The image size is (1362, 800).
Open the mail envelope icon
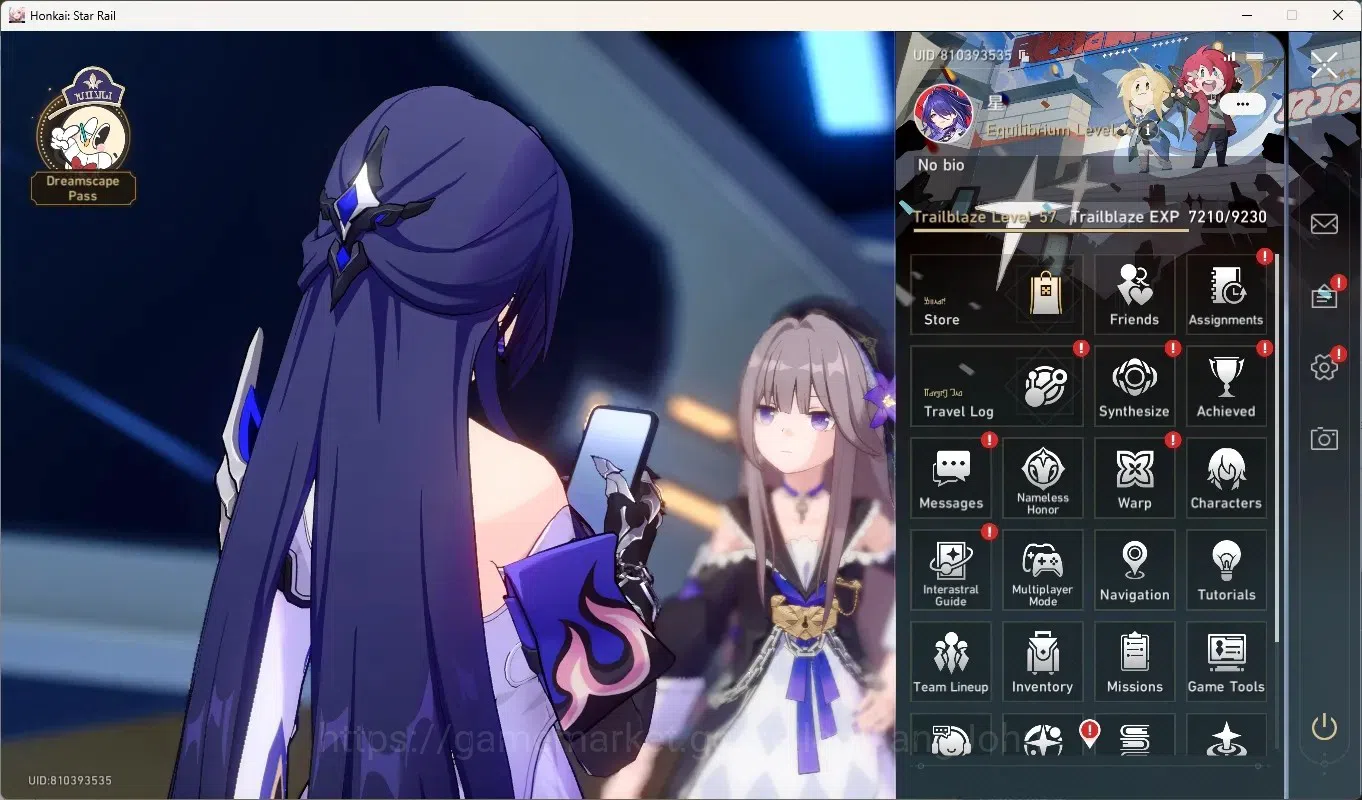(1324, 223)
